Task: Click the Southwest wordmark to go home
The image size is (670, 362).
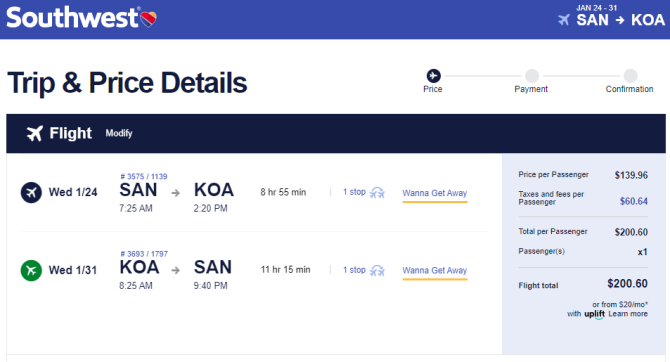Action: click(x=73, y=18)
